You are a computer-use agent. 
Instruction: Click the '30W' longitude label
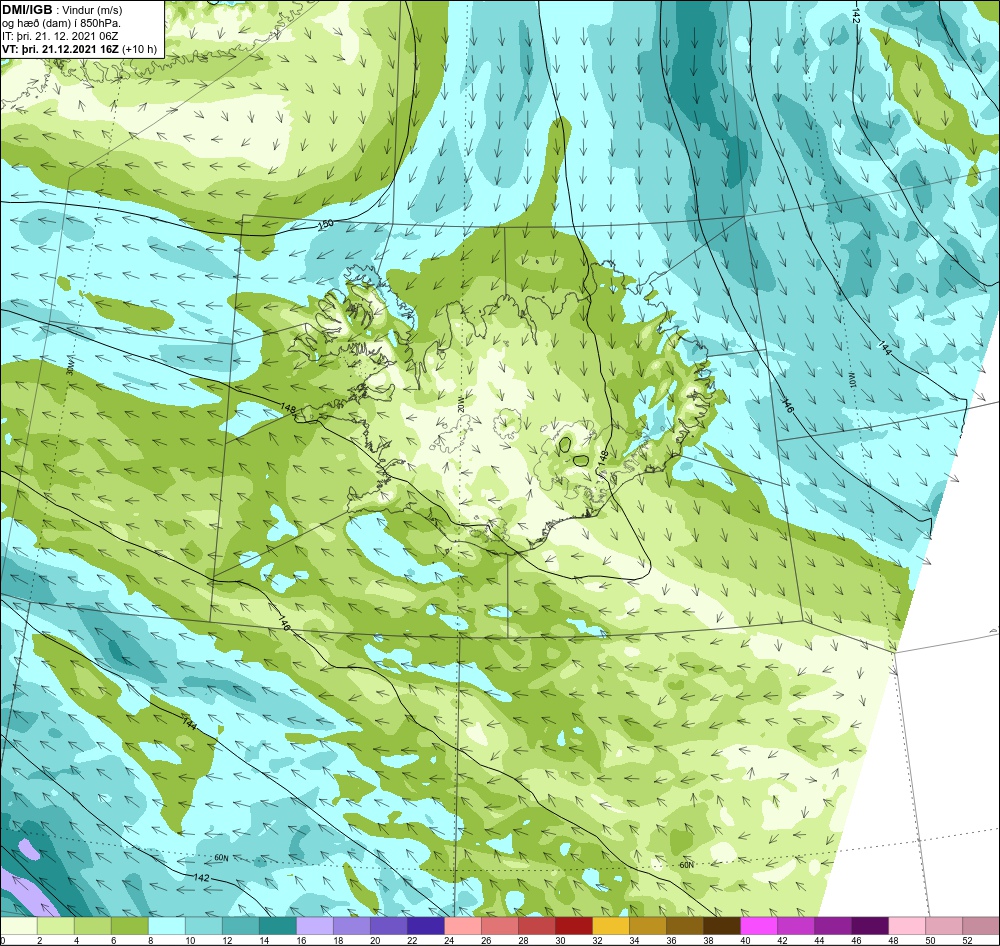[x=70, y=366]
